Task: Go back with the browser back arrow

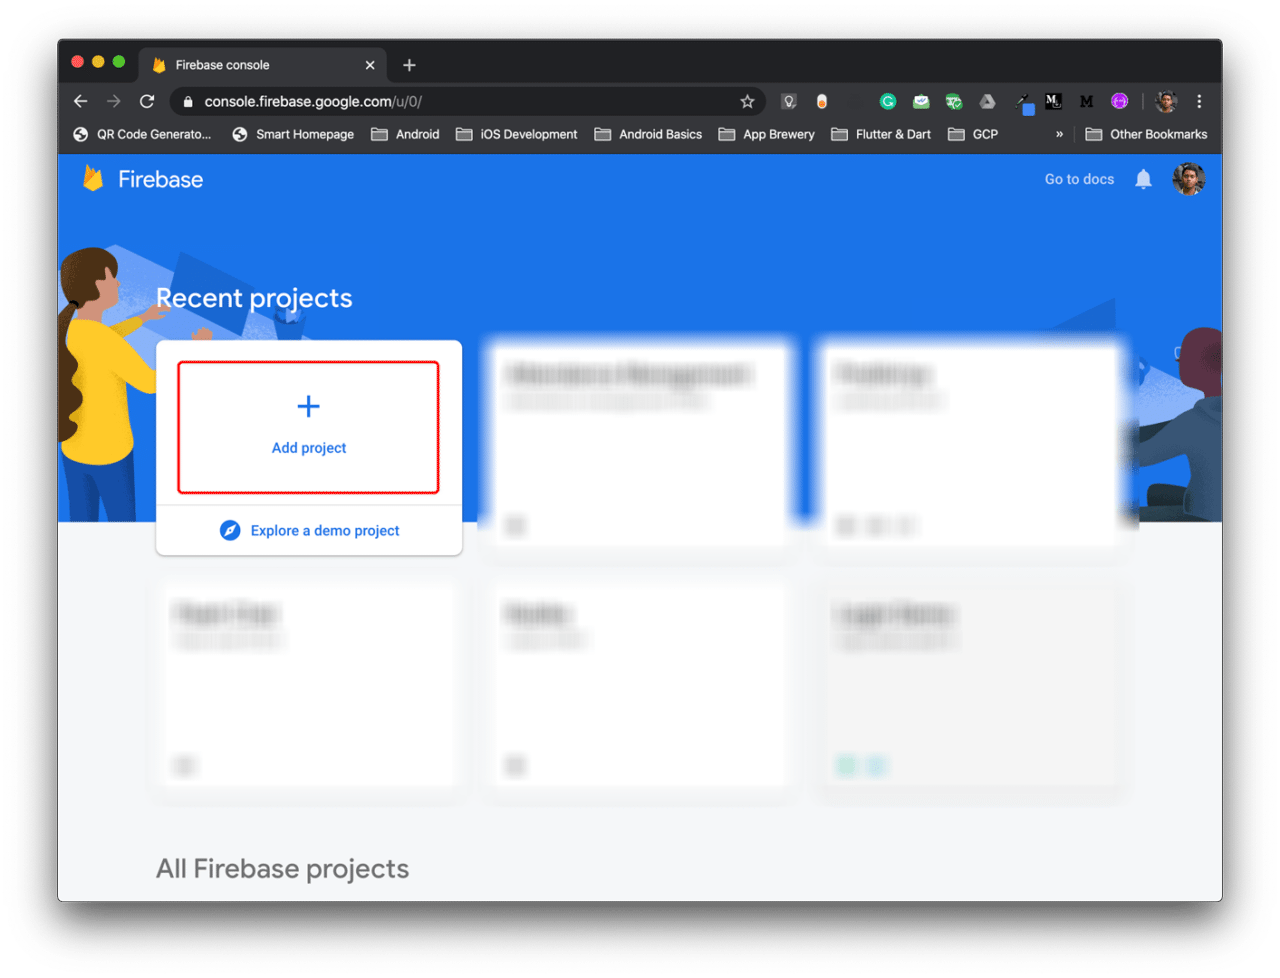Action: [81, 101]
